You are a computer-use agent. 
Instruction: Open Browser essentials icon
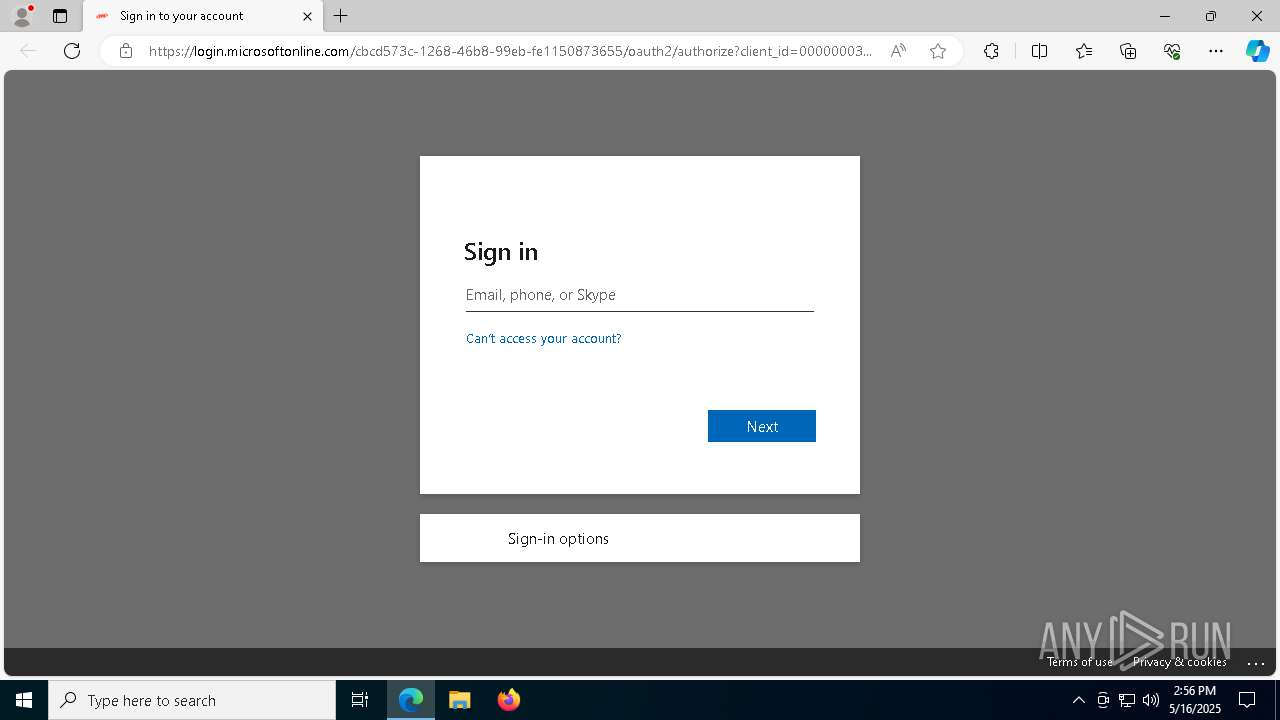point(1172,51)
